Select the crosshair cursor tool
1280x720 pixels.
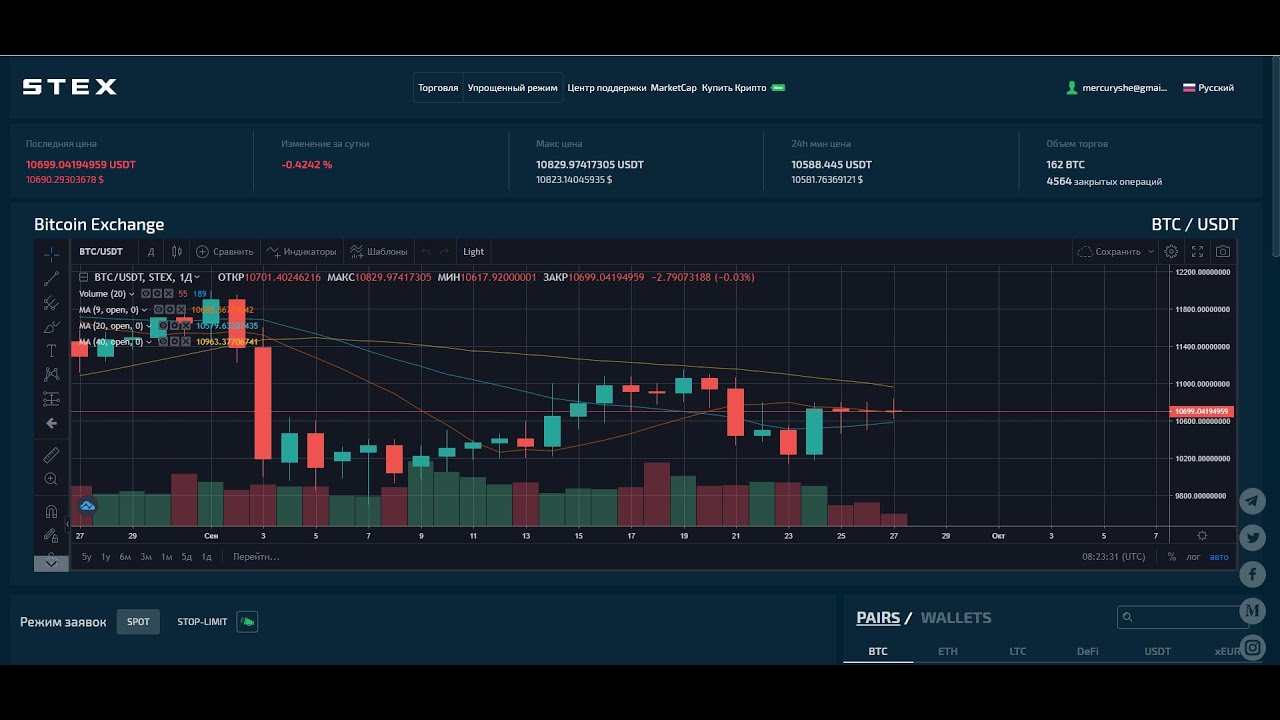[51, 254]
